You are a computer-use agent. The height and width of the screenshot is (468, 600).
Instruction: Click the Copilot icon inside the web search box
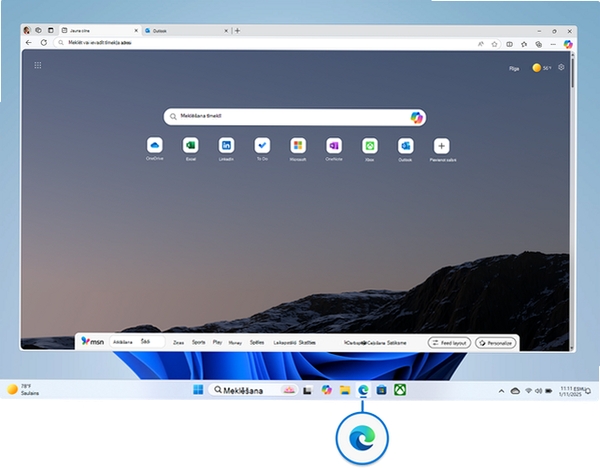point(416,117)
